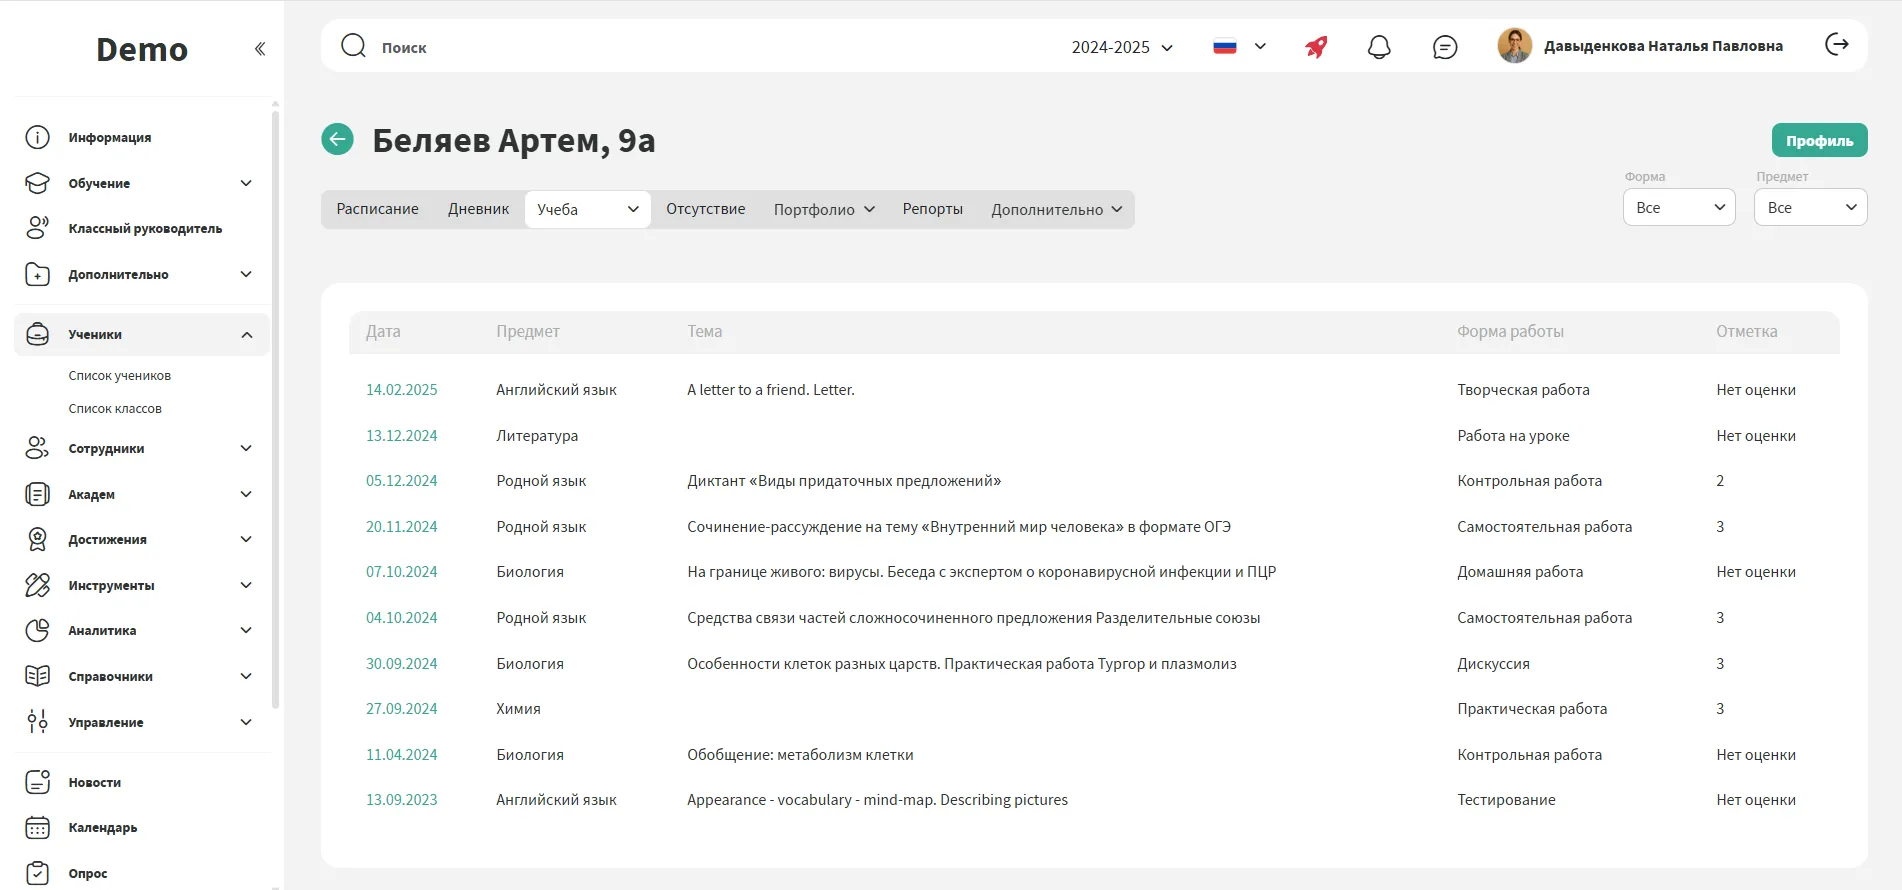Open the language flag selector

click(x=1239, y=47)
